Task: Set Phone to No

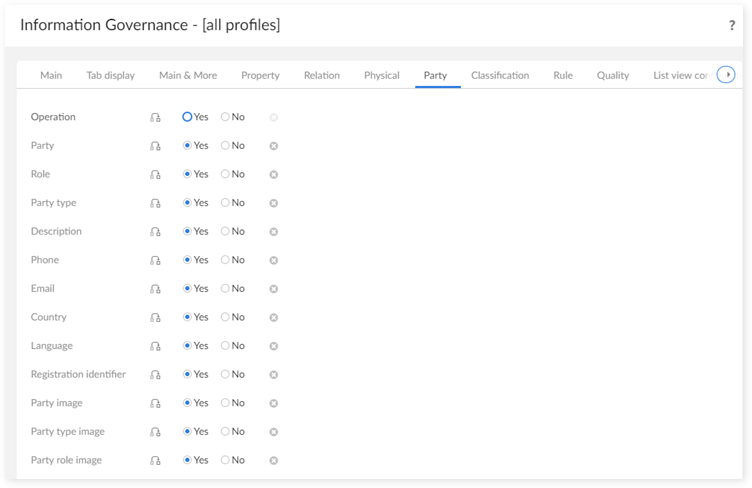Action: [225, 260]
